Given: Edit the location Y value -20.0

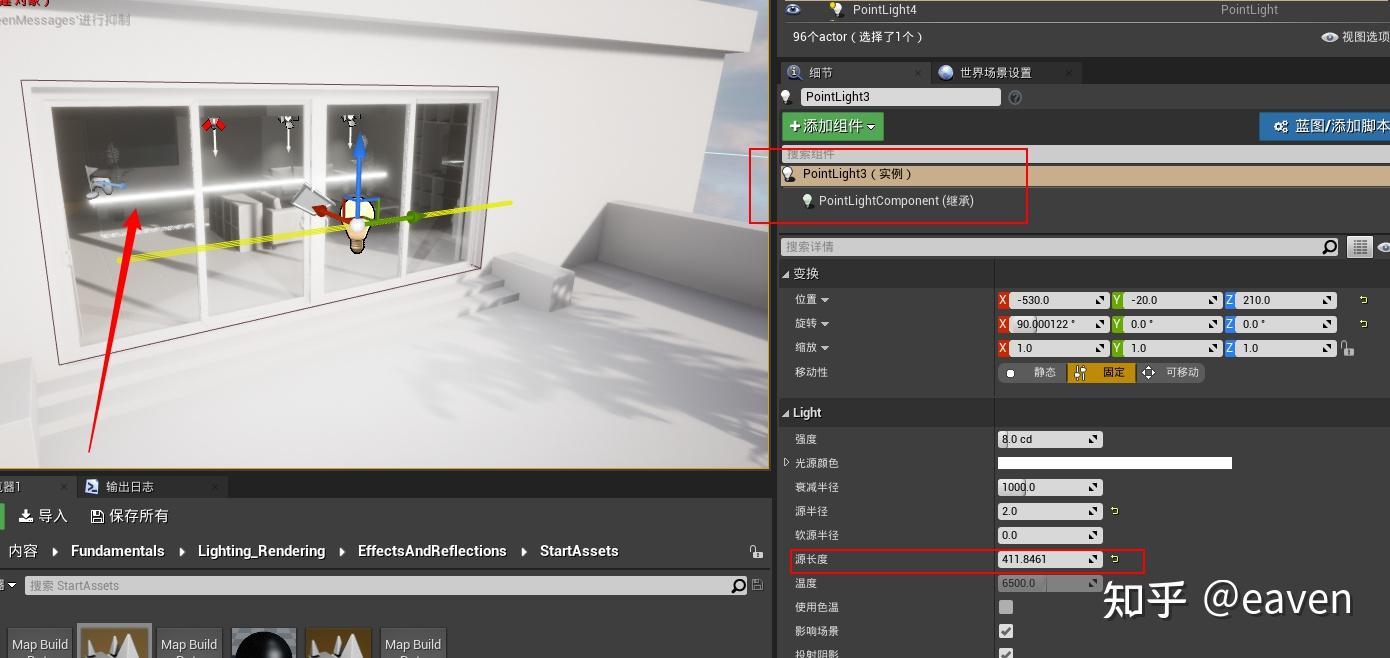Looking at the screenshot, I should (1172, 300).
